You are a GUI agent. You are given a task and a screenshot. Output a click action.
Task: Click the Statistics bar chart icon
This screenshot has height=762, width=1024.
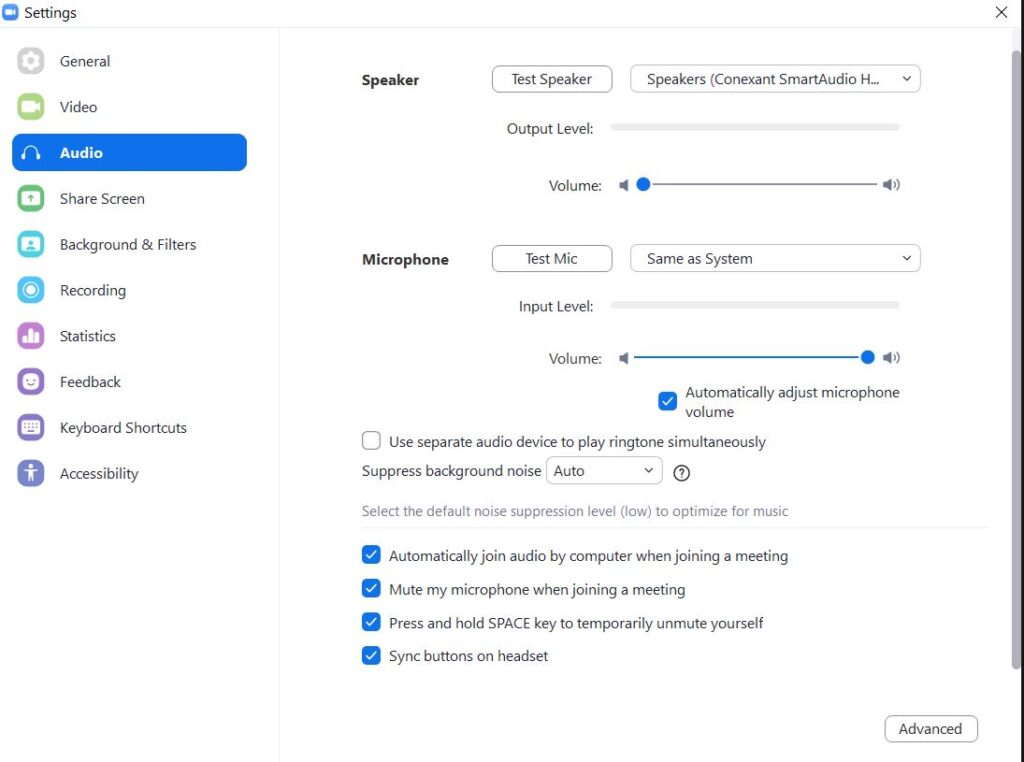point(31,336)
